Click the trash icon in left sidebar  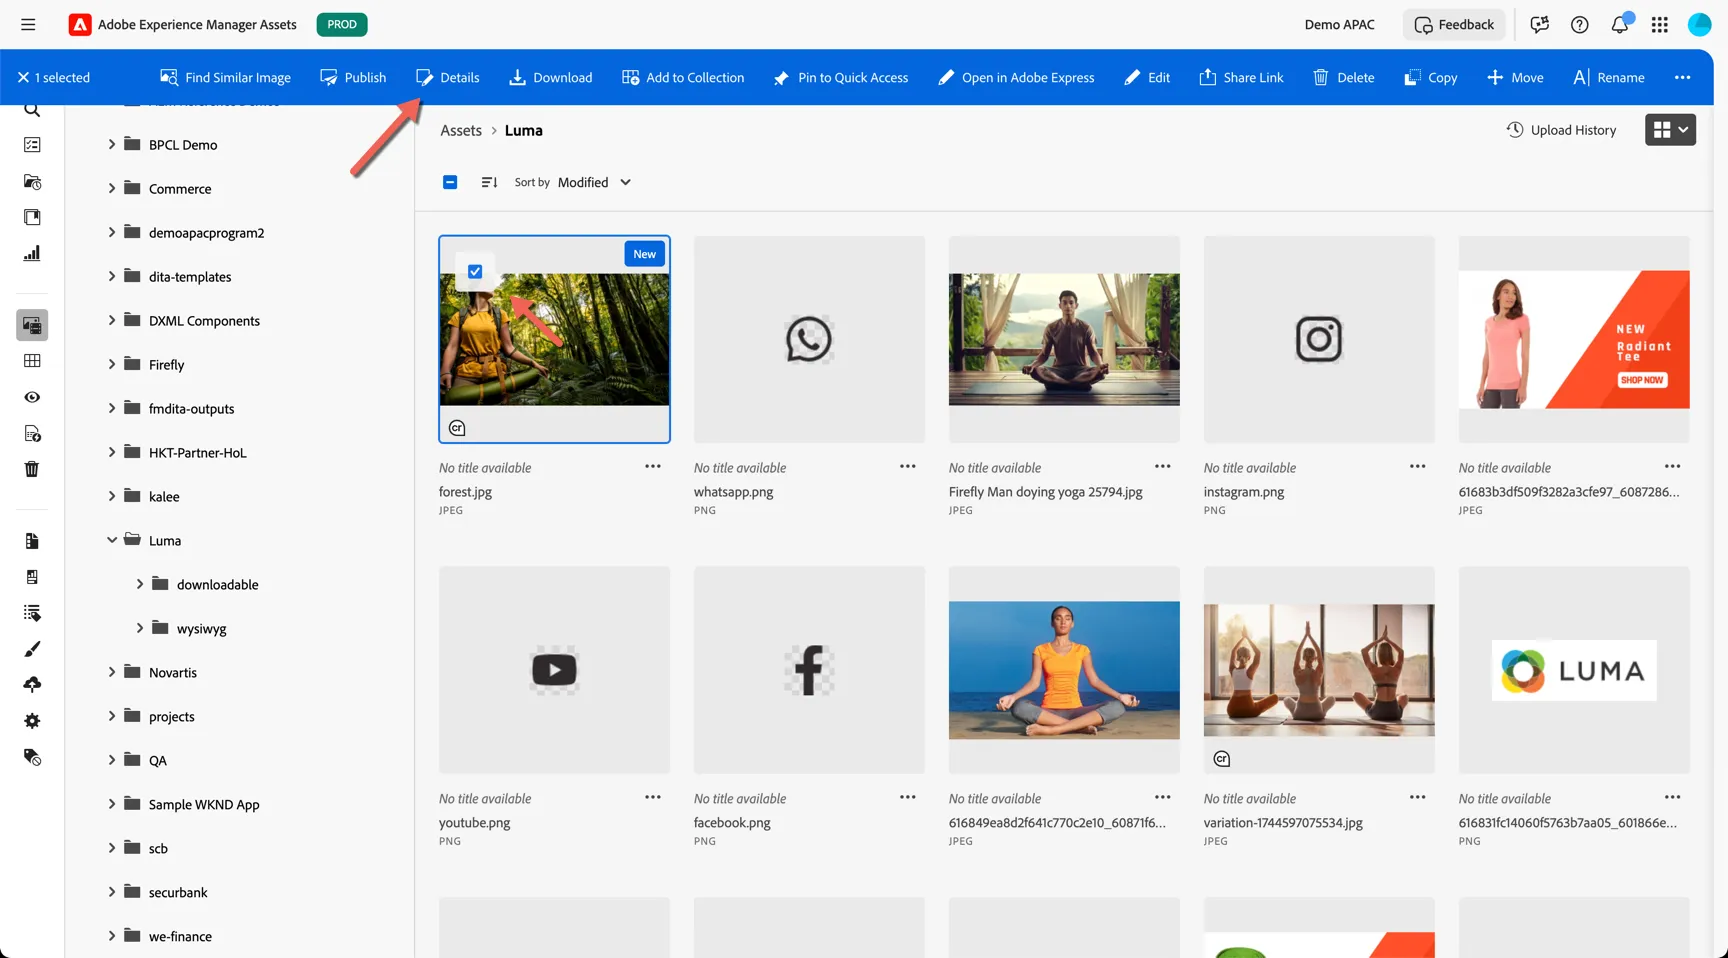pyautogui.click(x=32, y=469)
